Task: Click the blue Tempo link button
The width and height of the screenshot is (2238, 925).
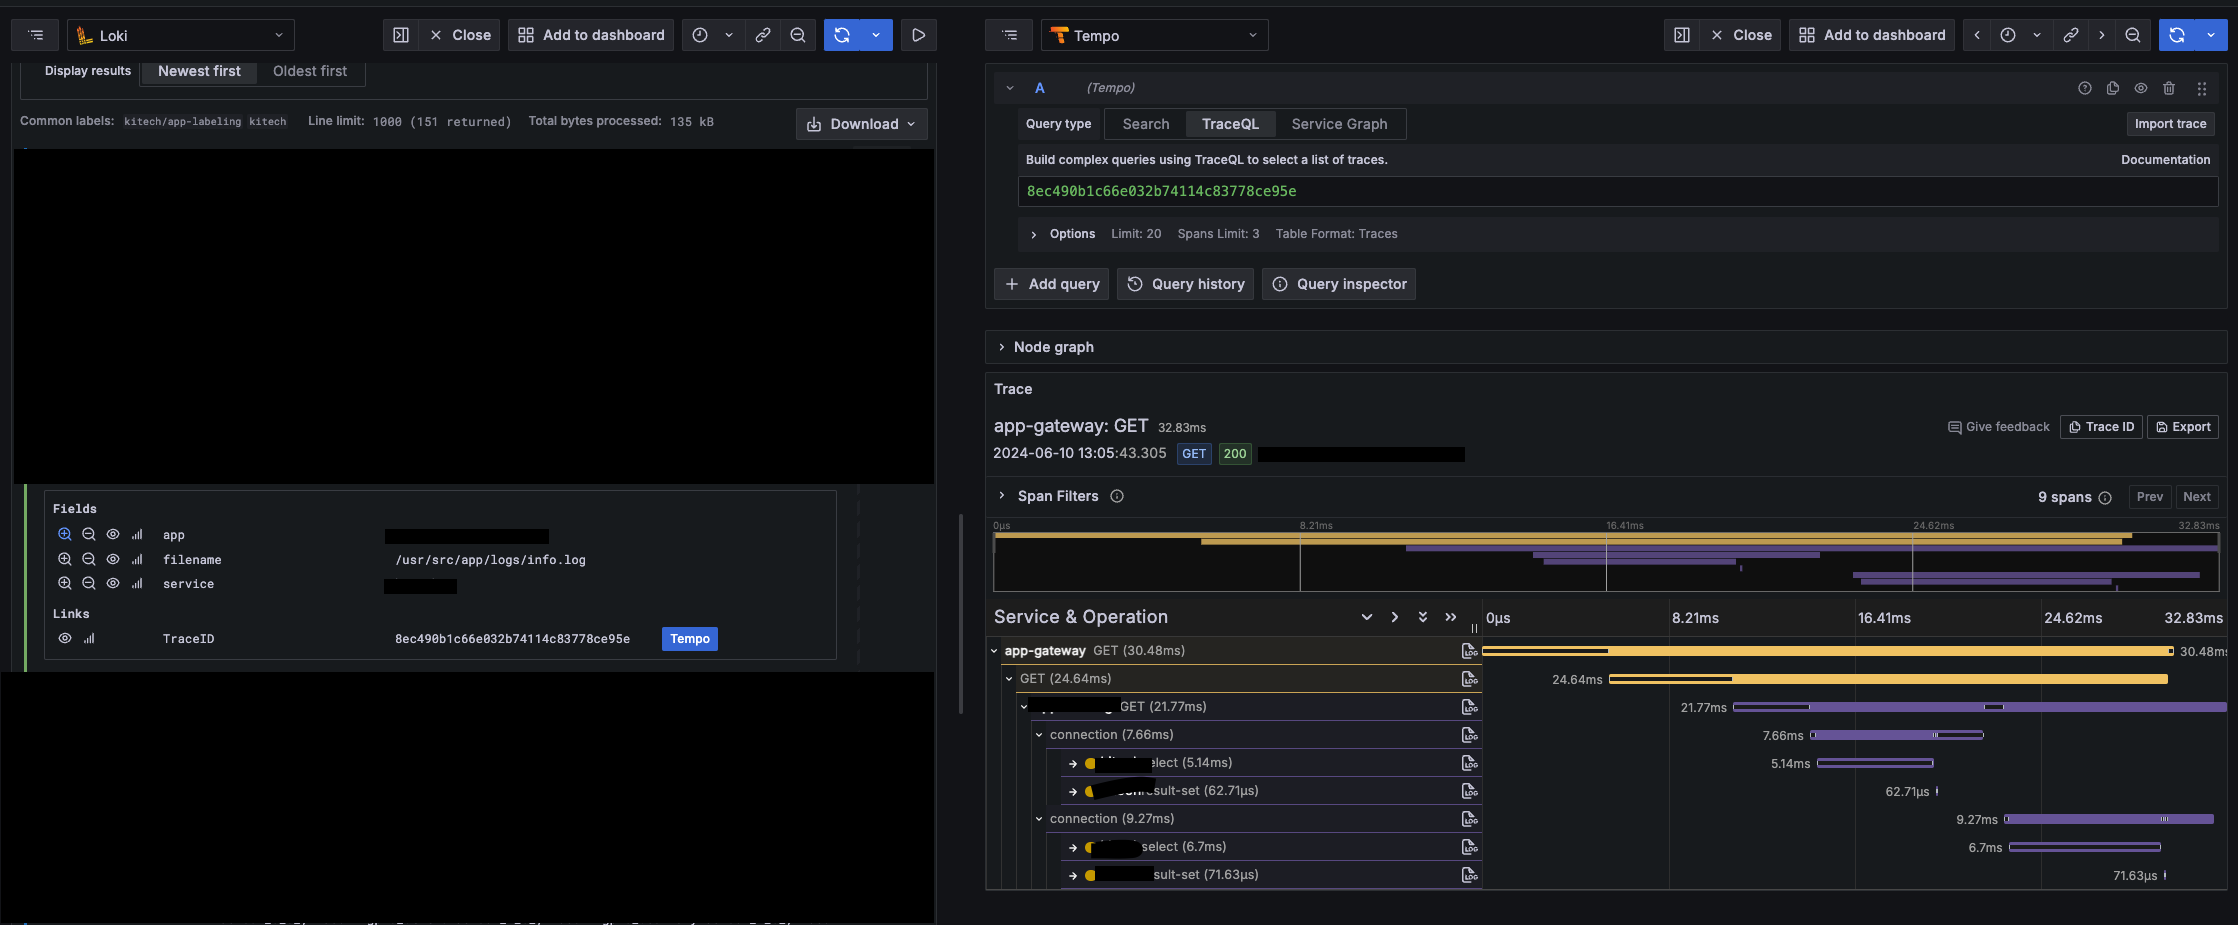Action: [689, 639]
